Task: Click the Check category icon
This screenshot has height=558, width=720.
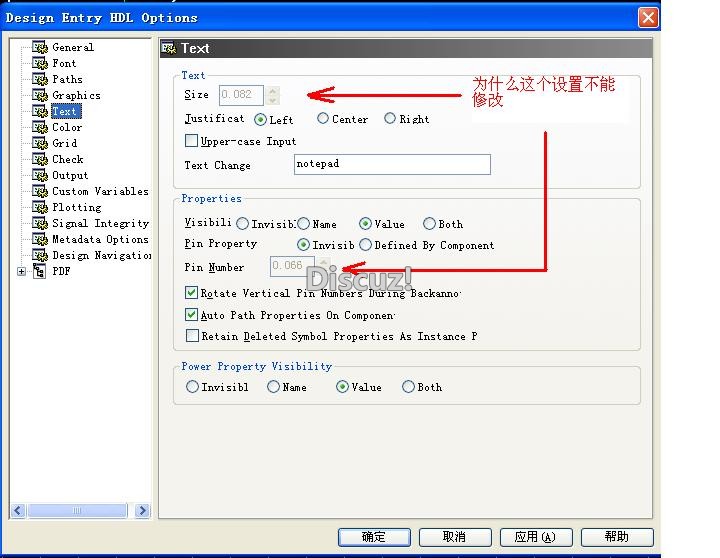Action: [40, 159]
